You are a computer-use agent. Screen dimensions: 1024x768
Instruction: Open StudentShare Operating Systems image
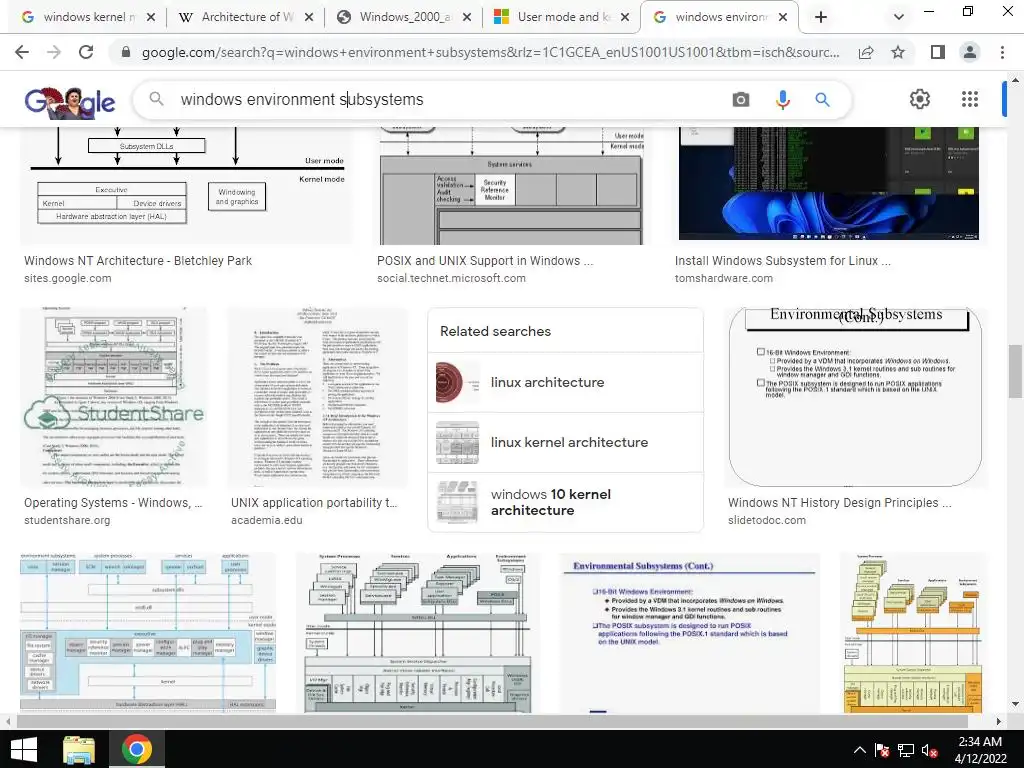114,398
